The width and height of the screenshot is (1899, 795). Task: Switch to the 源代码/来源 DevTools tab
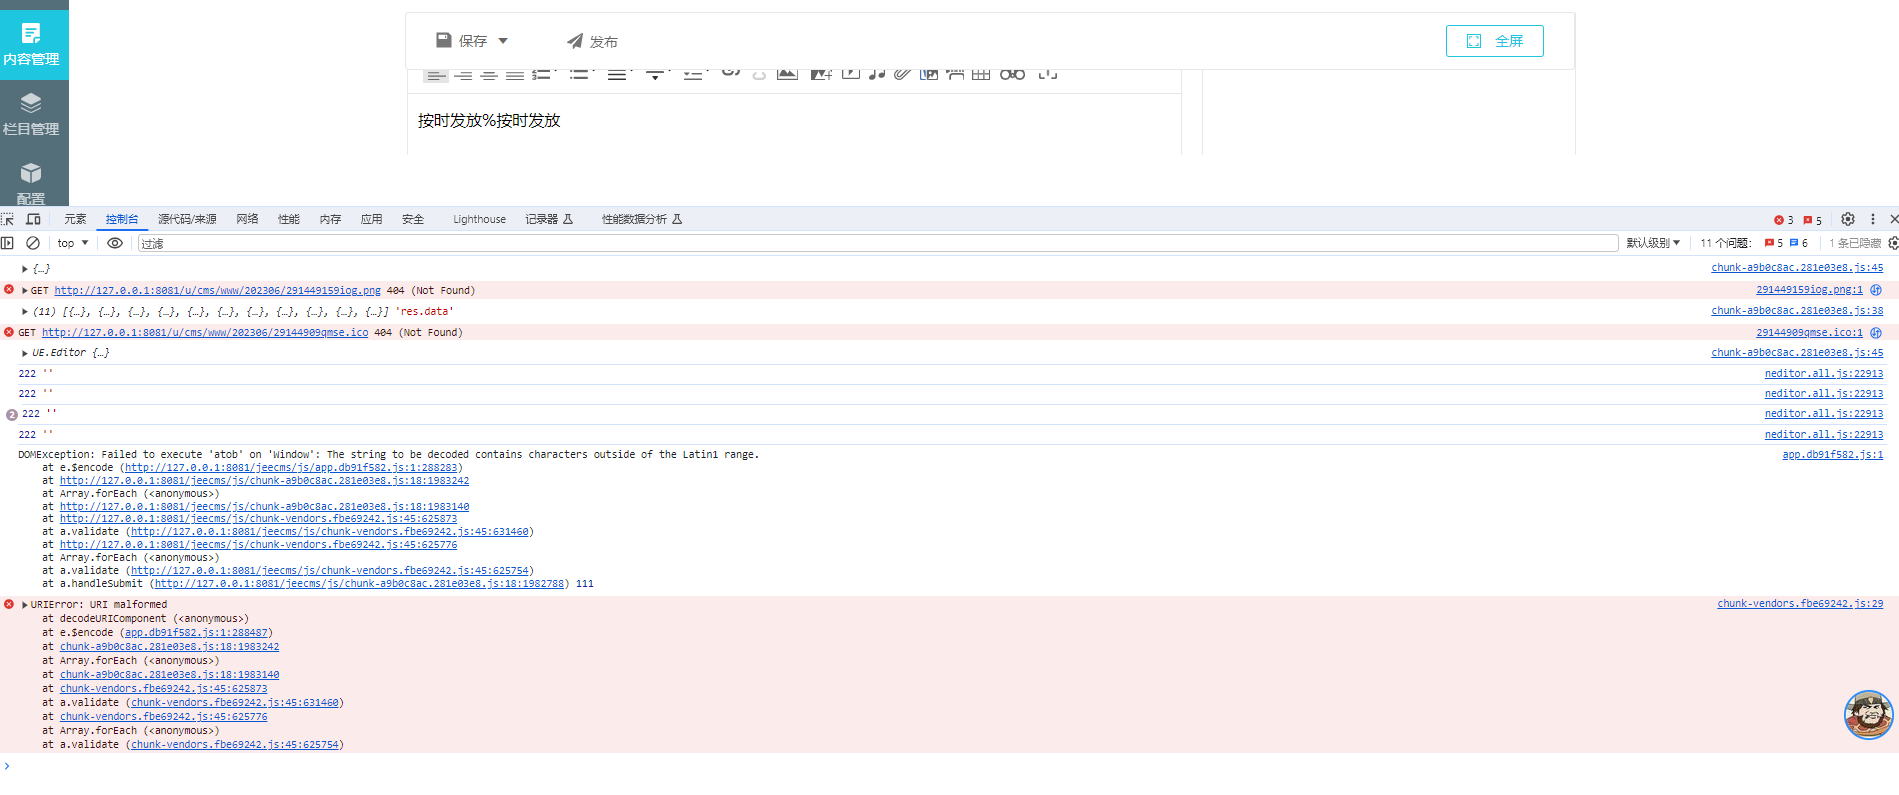187,219
